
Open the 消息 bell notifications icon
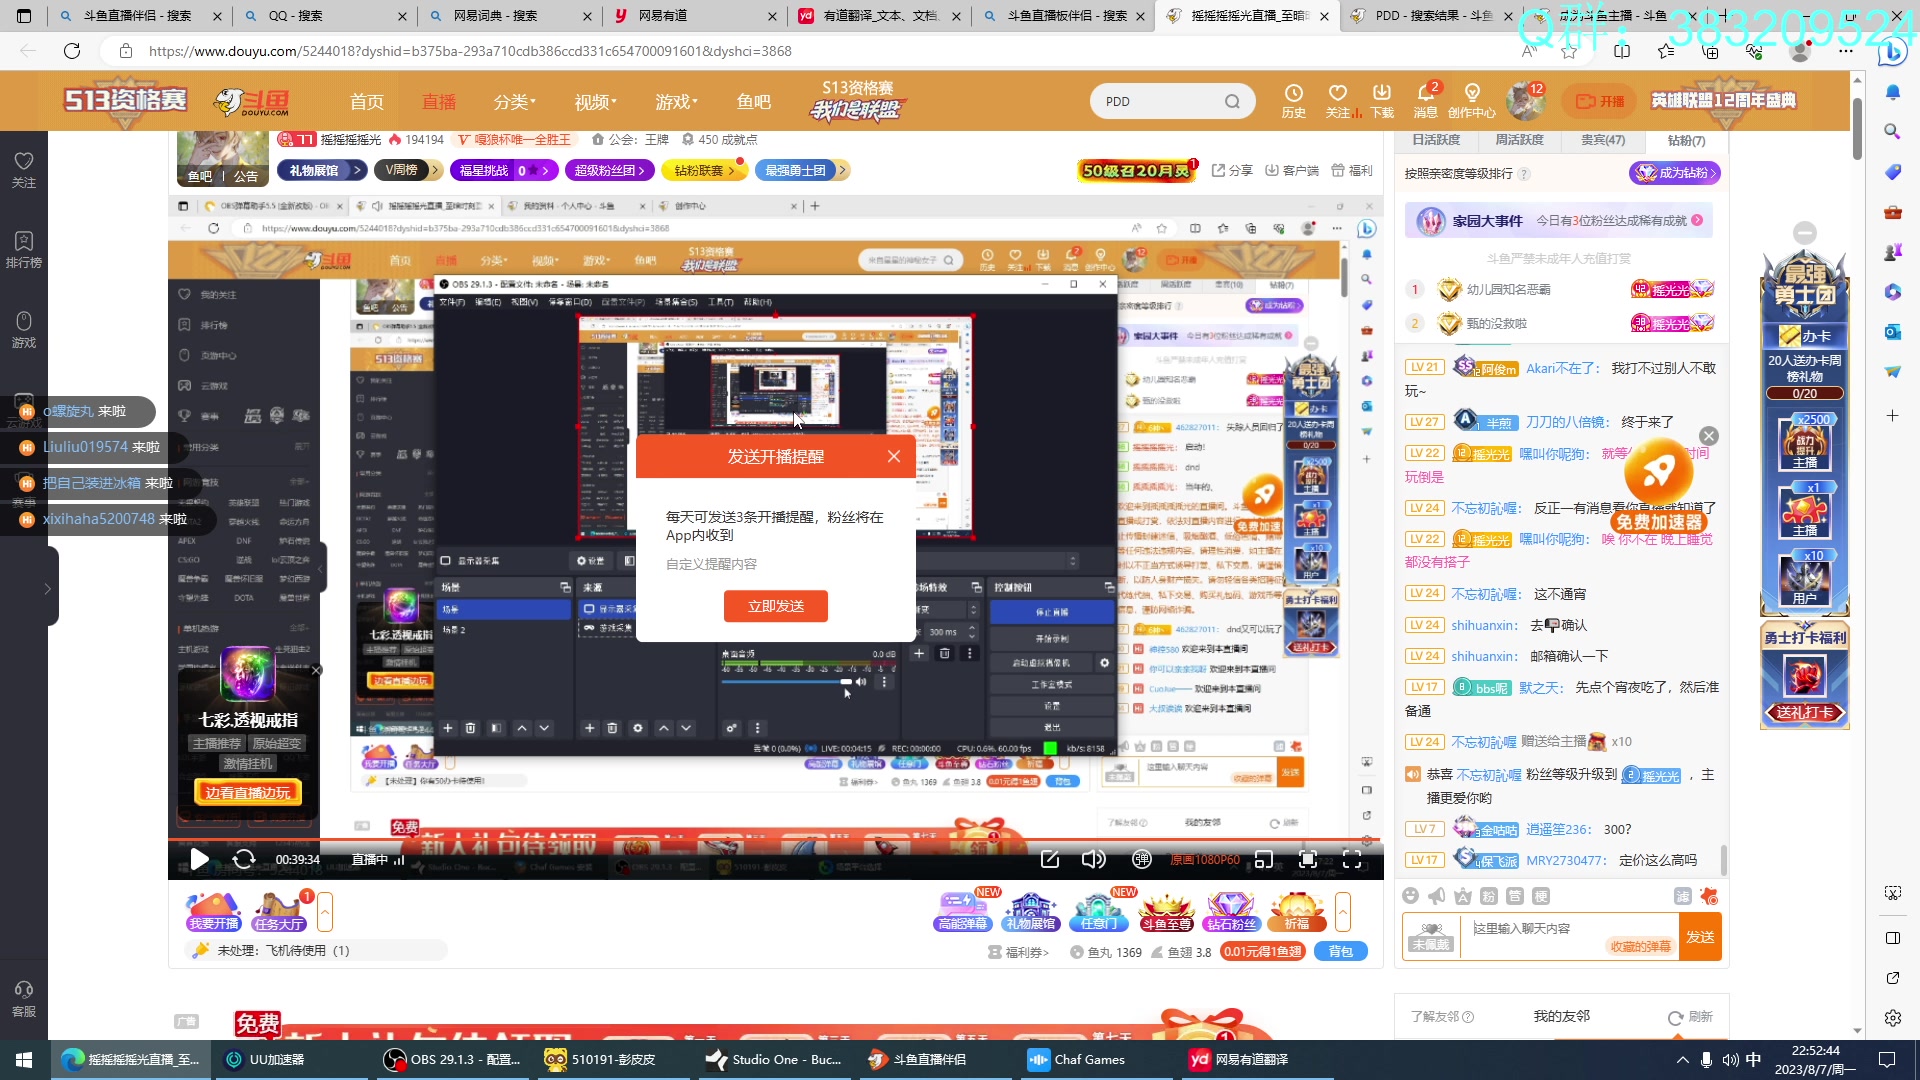coord(1426,101)
